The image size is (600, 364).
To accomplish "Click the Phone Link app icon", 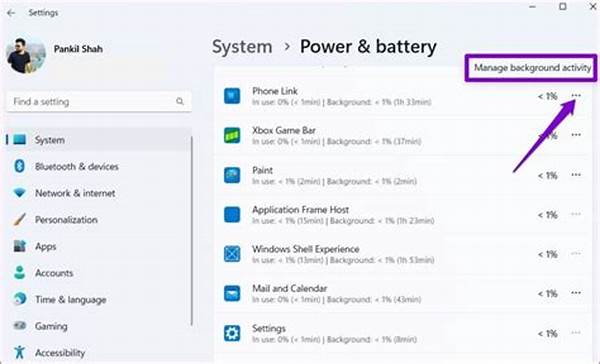I will 232,96.
